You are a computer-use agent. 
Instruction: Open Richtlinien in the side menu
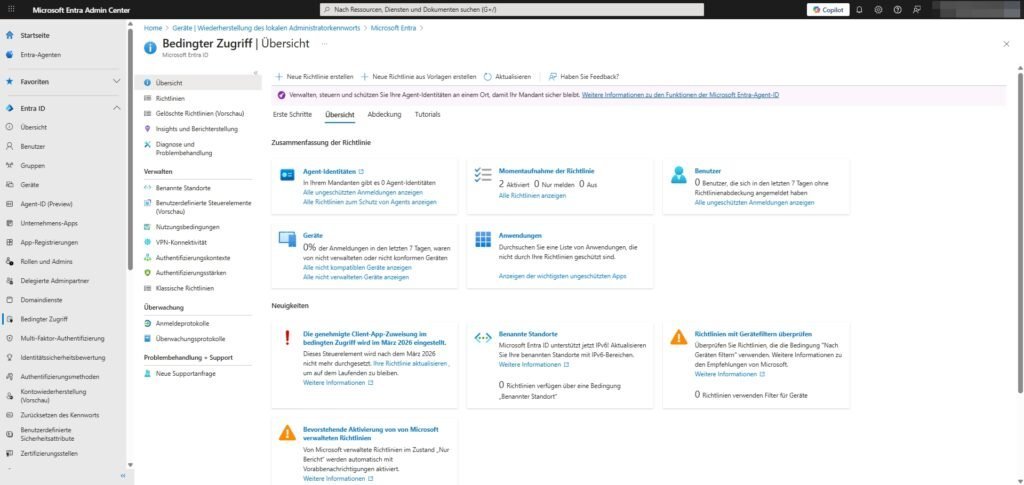tap(170, 99)
